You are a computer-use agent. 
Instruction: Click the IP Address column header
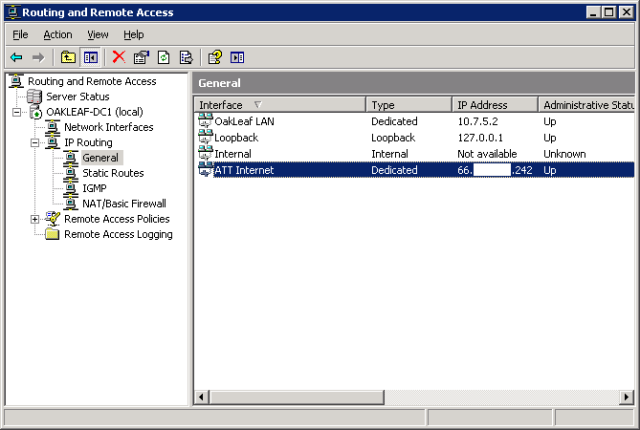(494, 104)
